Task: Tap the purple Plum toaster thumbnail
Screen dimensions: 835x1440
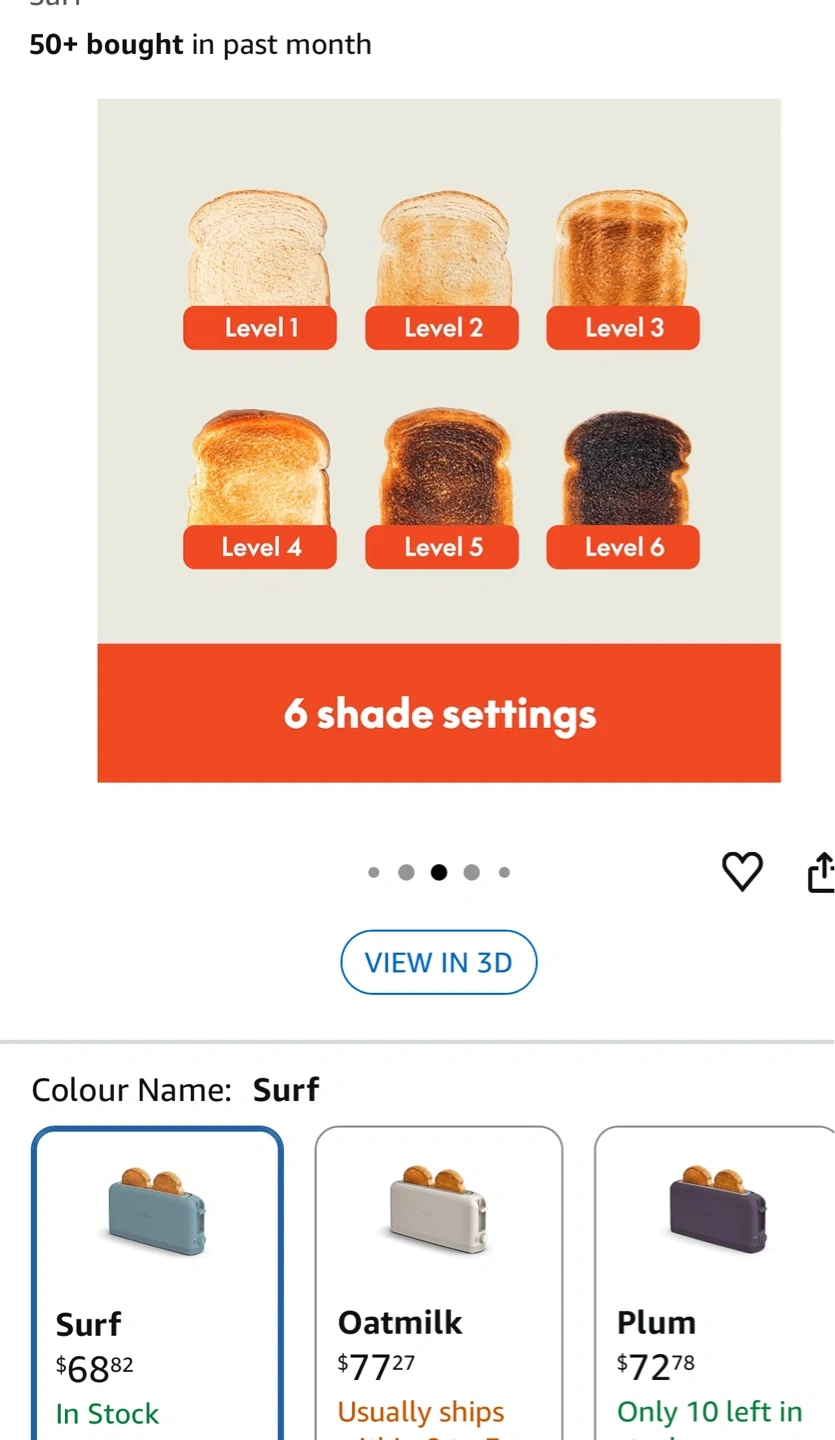Action: point(718,1211)
